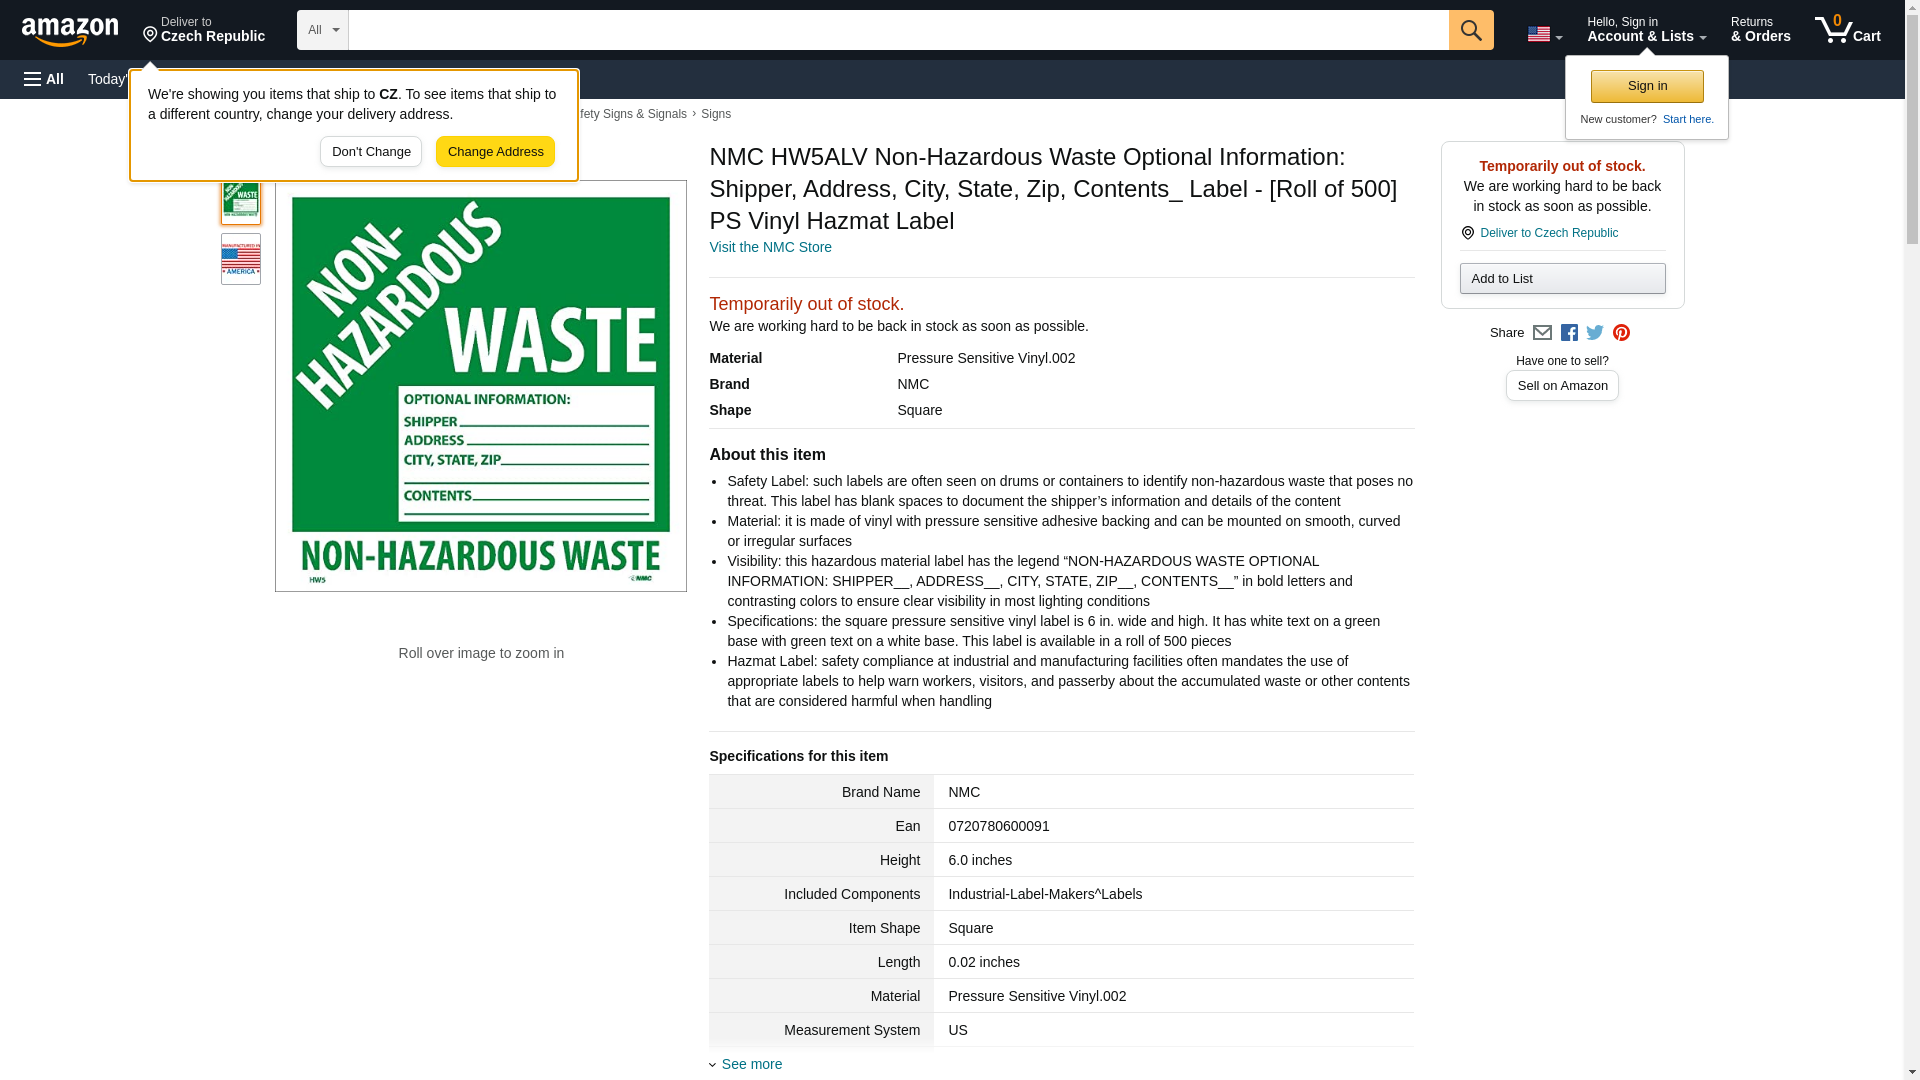Click Add to List button

[1561, 279]
